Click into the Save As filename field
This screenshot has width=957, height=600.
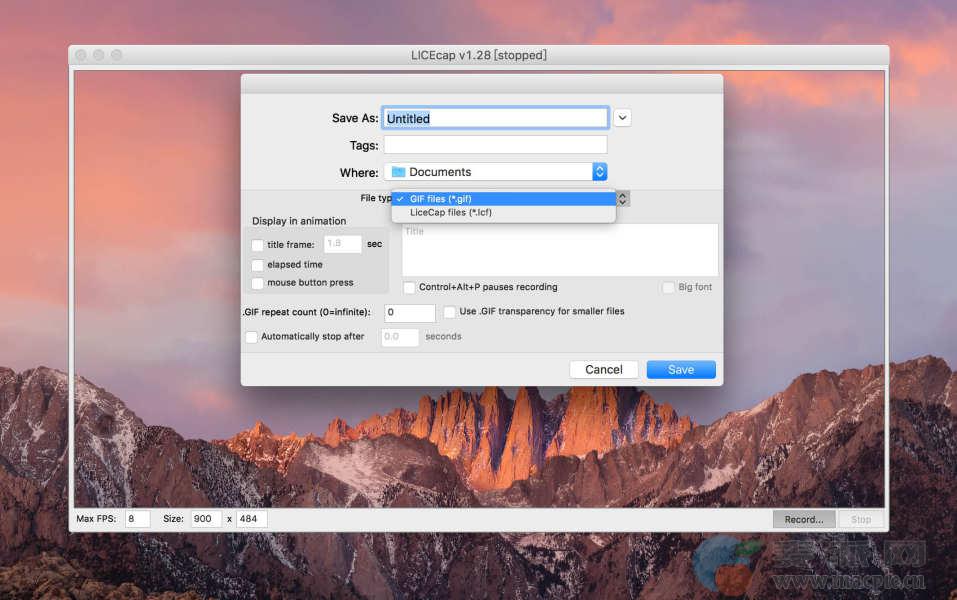[x=495, y=118]
